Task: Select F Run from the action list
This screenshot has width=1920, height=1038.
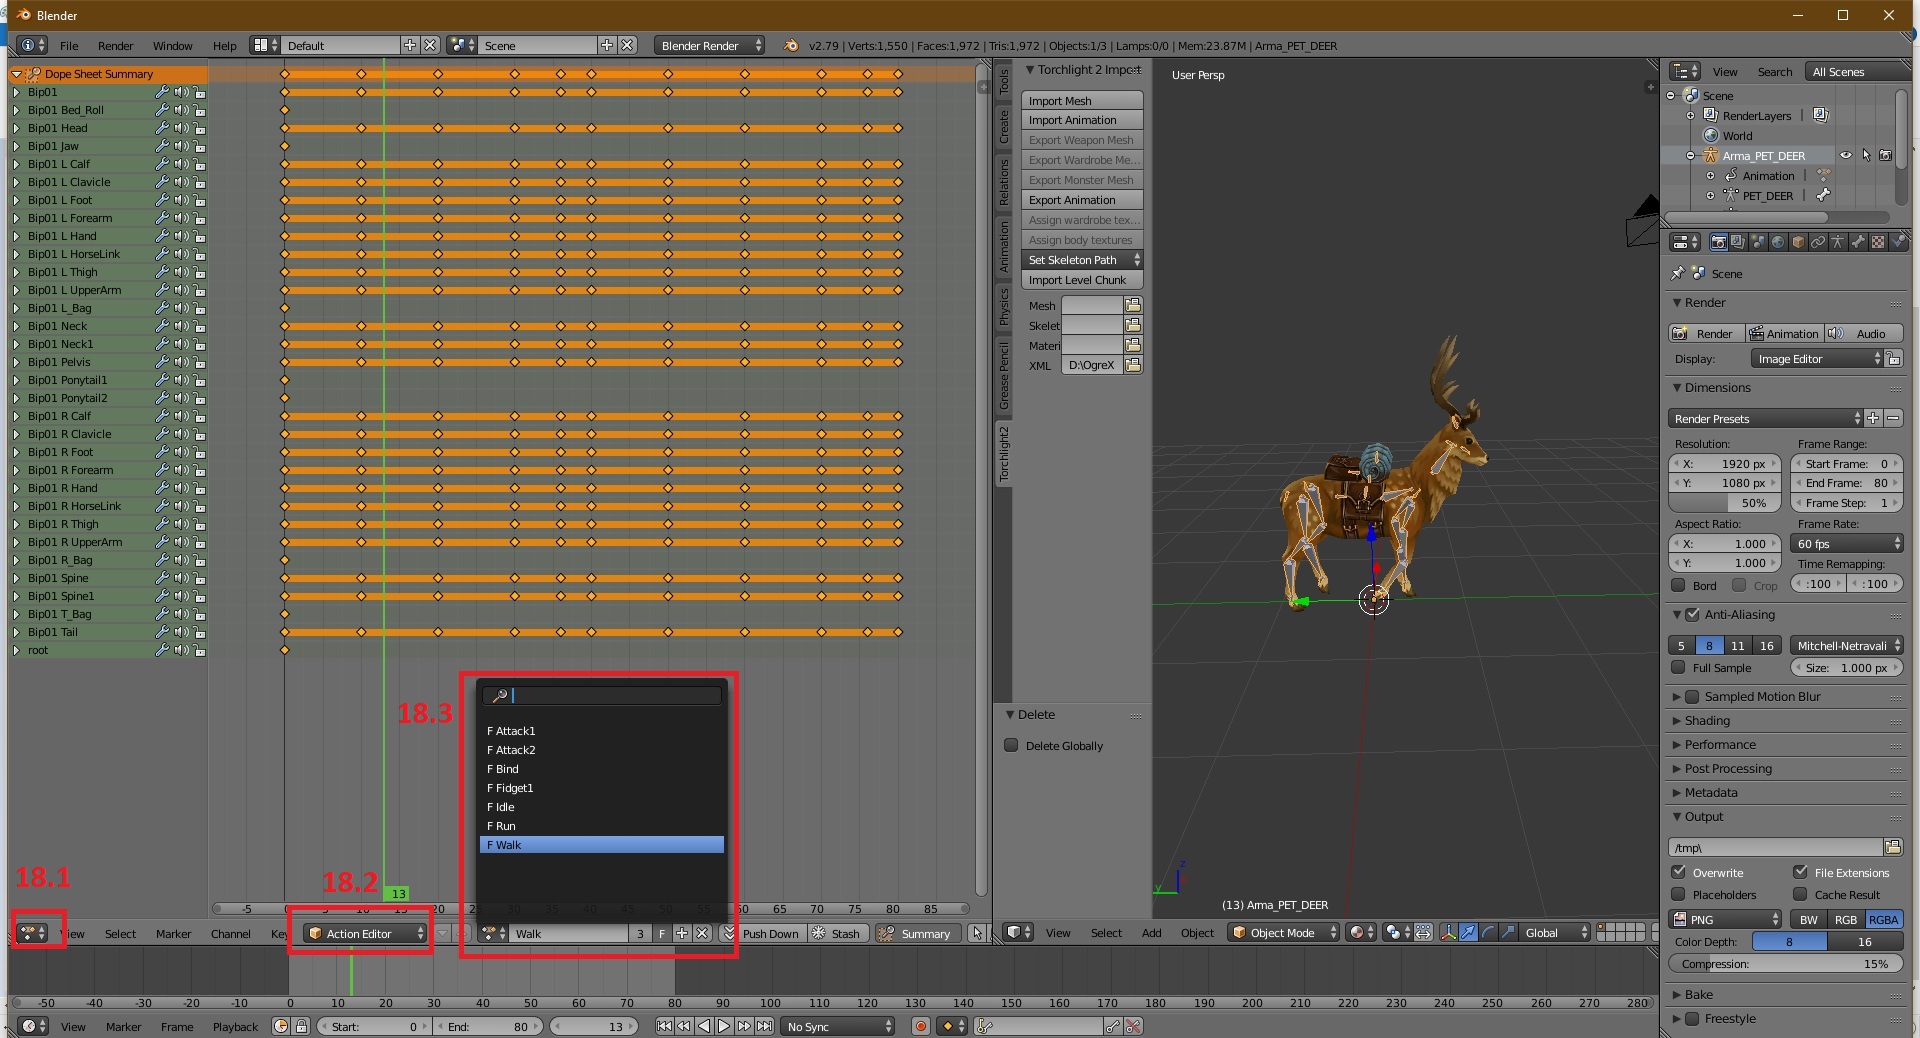Action: (502, 826)
